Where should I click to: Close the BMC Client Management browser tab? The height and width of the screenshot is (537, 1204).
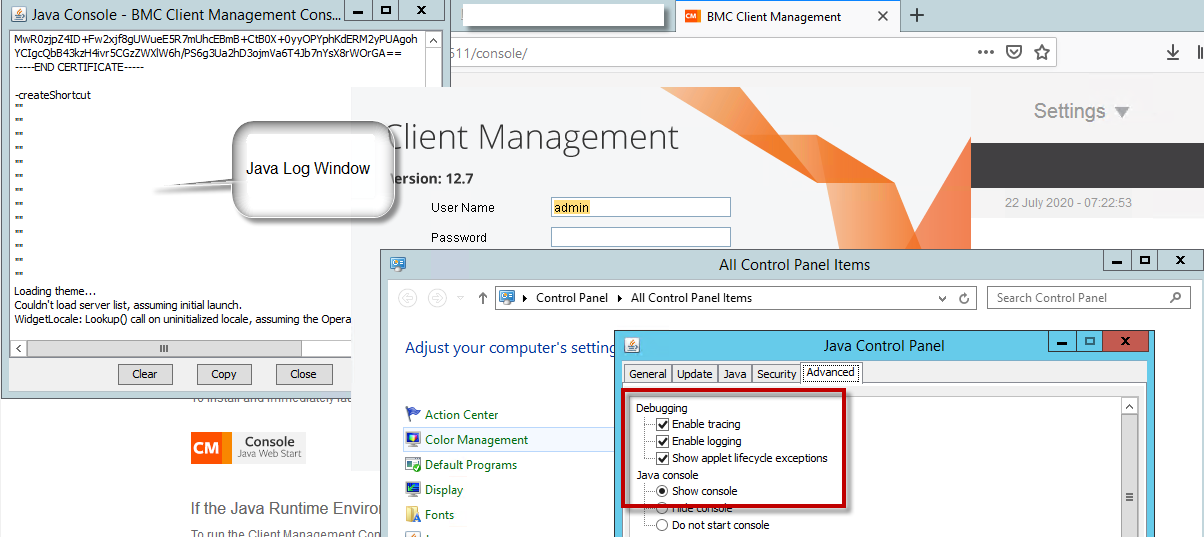click(x=883, y=16)
